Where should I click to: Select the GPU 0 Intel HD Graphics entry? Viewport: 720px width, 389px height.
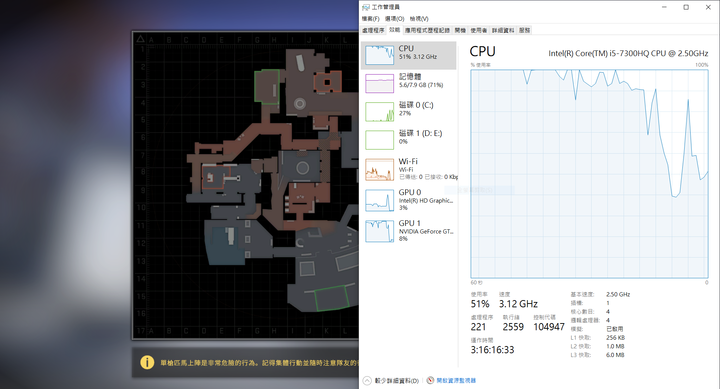(408, 200)
